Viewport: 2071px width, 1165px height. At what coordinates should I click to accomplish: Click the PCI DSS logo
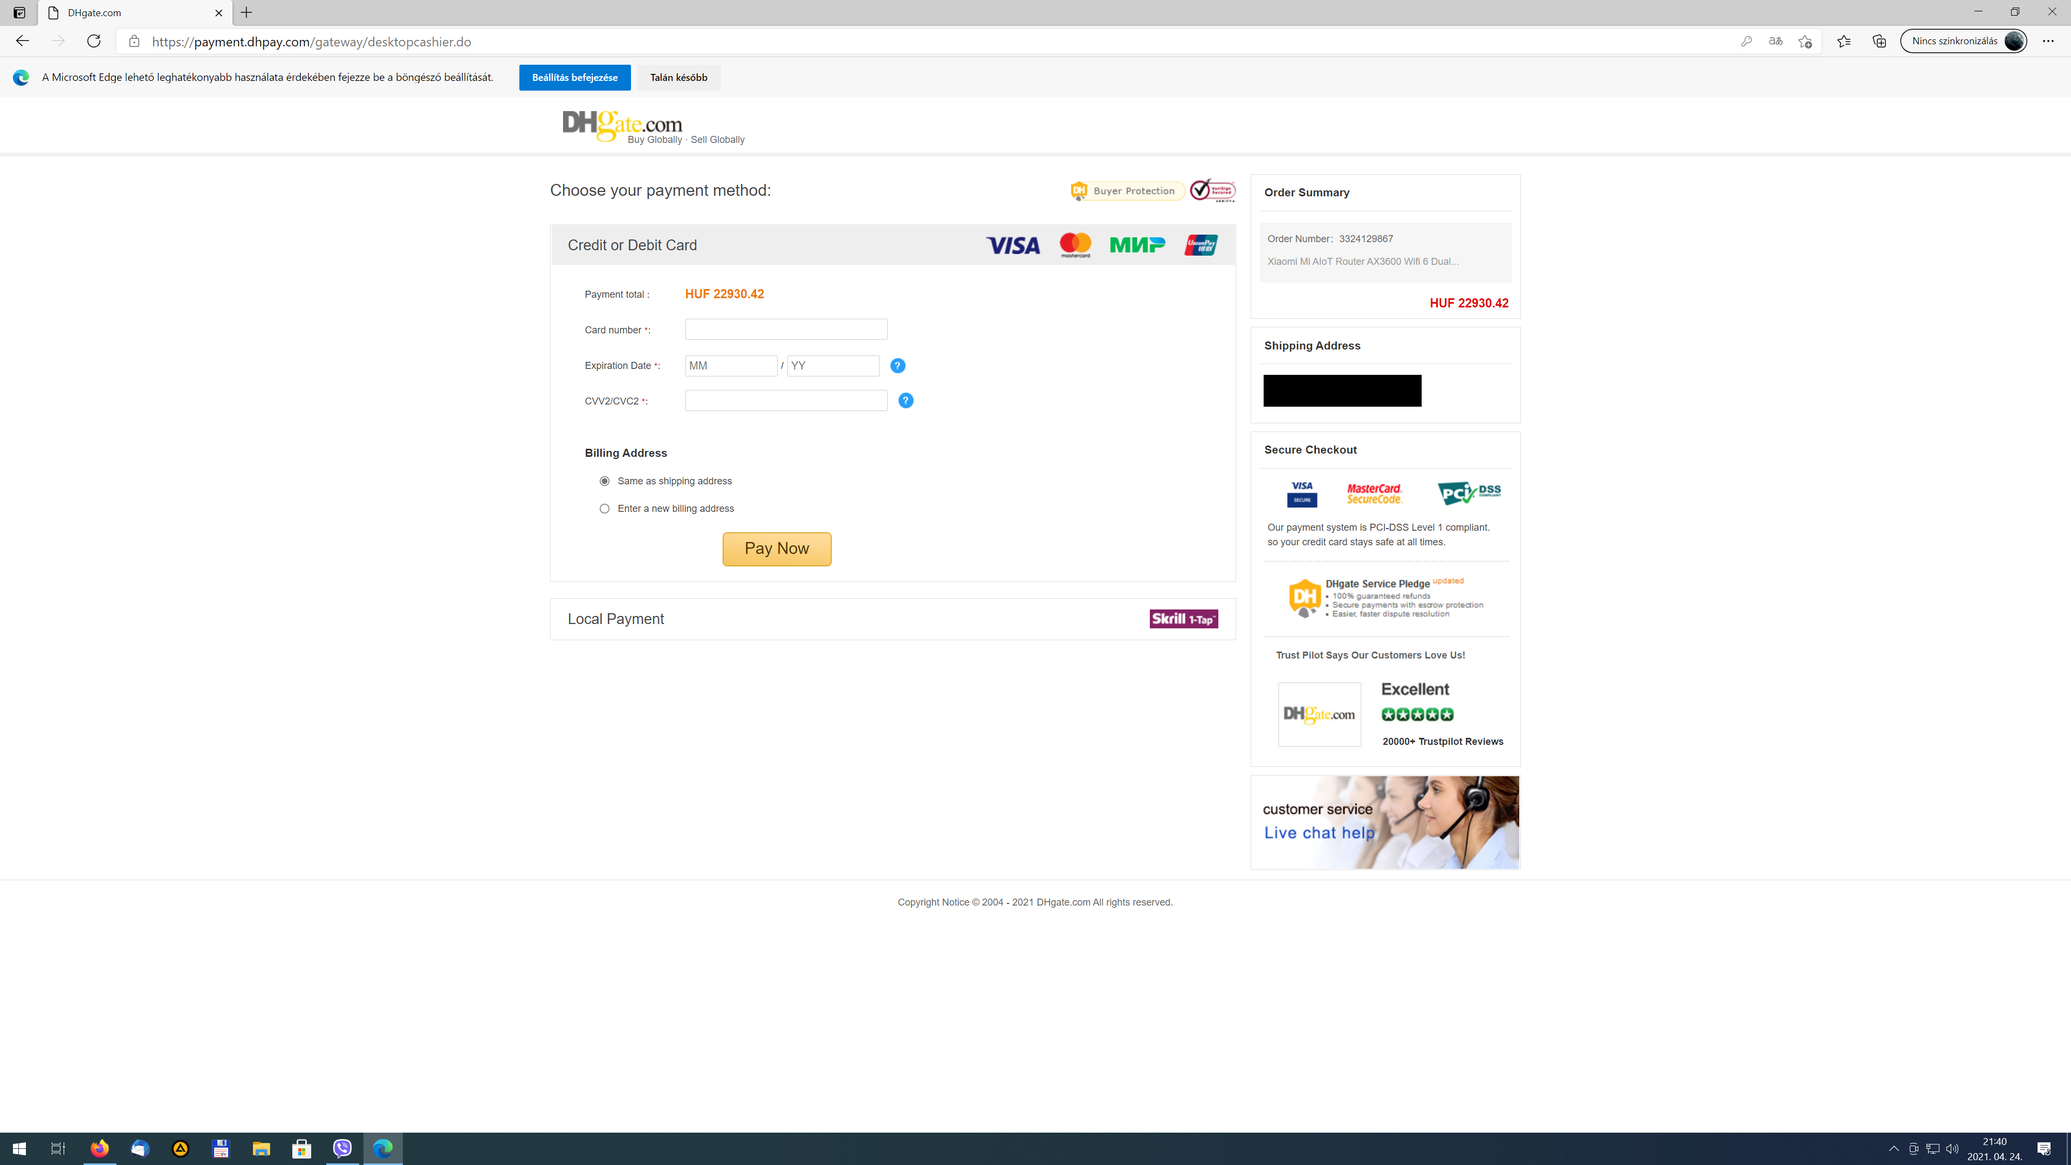tap(1468, 493)
